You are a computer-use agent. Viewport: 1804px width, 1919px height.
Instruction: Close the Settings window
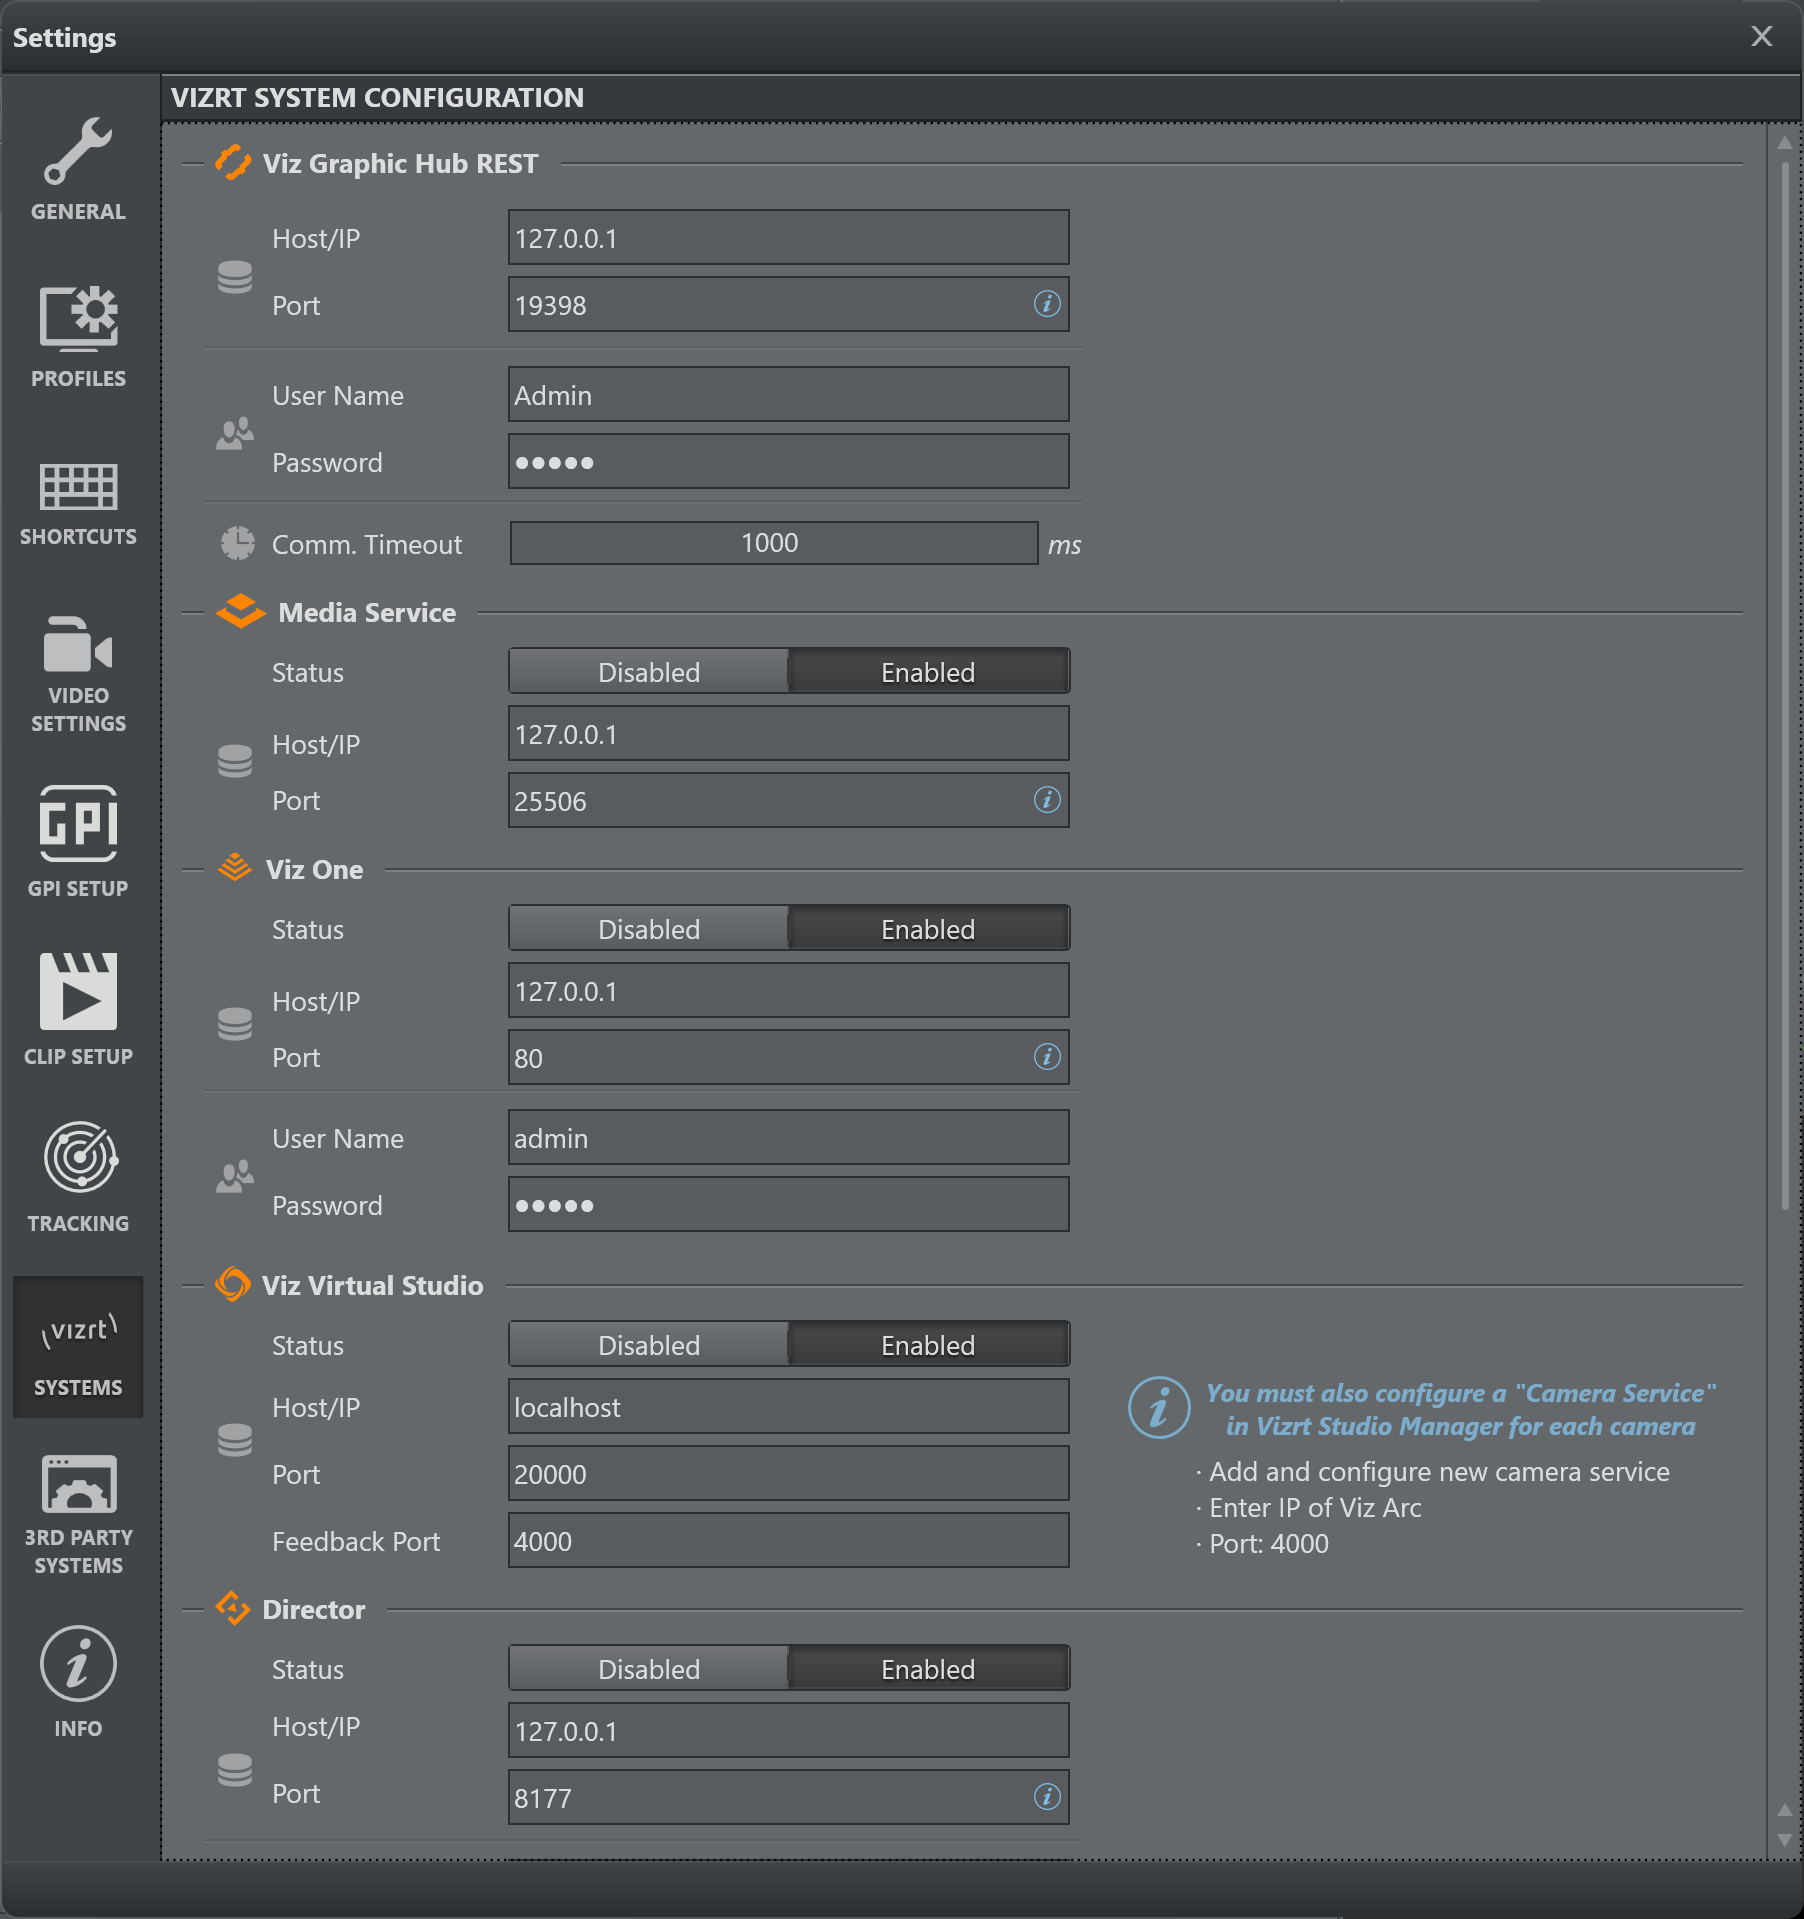[x=1762, y=36]
